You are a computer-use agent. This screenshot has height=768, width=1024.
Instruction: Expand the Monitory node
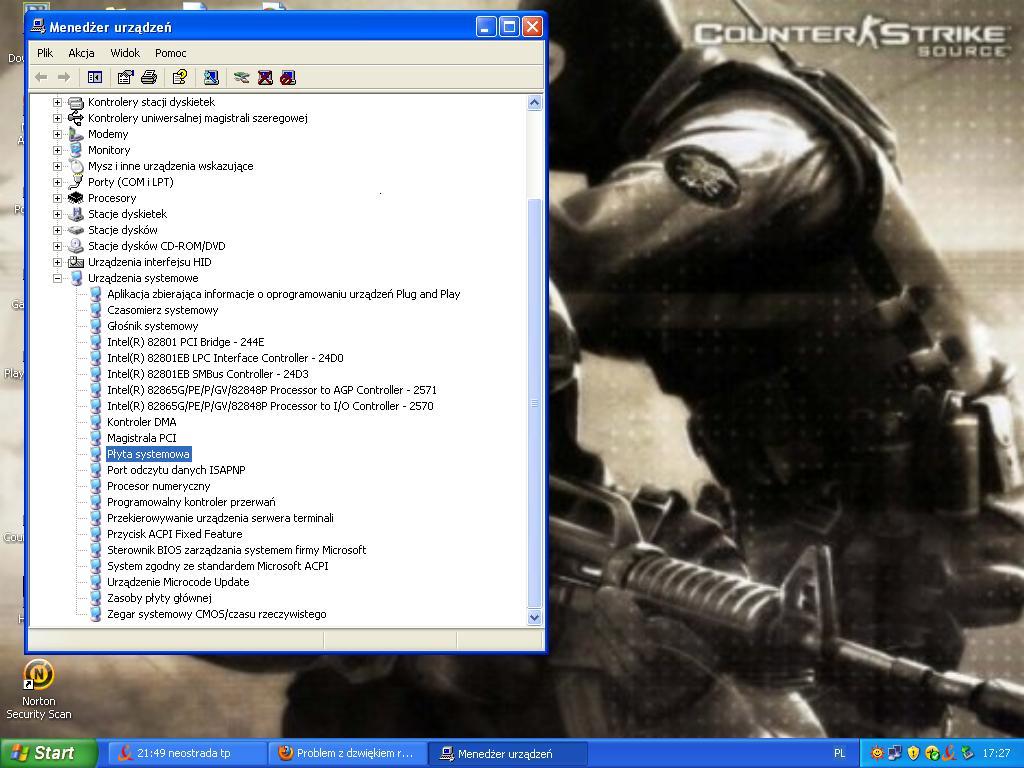click(57, 150)
